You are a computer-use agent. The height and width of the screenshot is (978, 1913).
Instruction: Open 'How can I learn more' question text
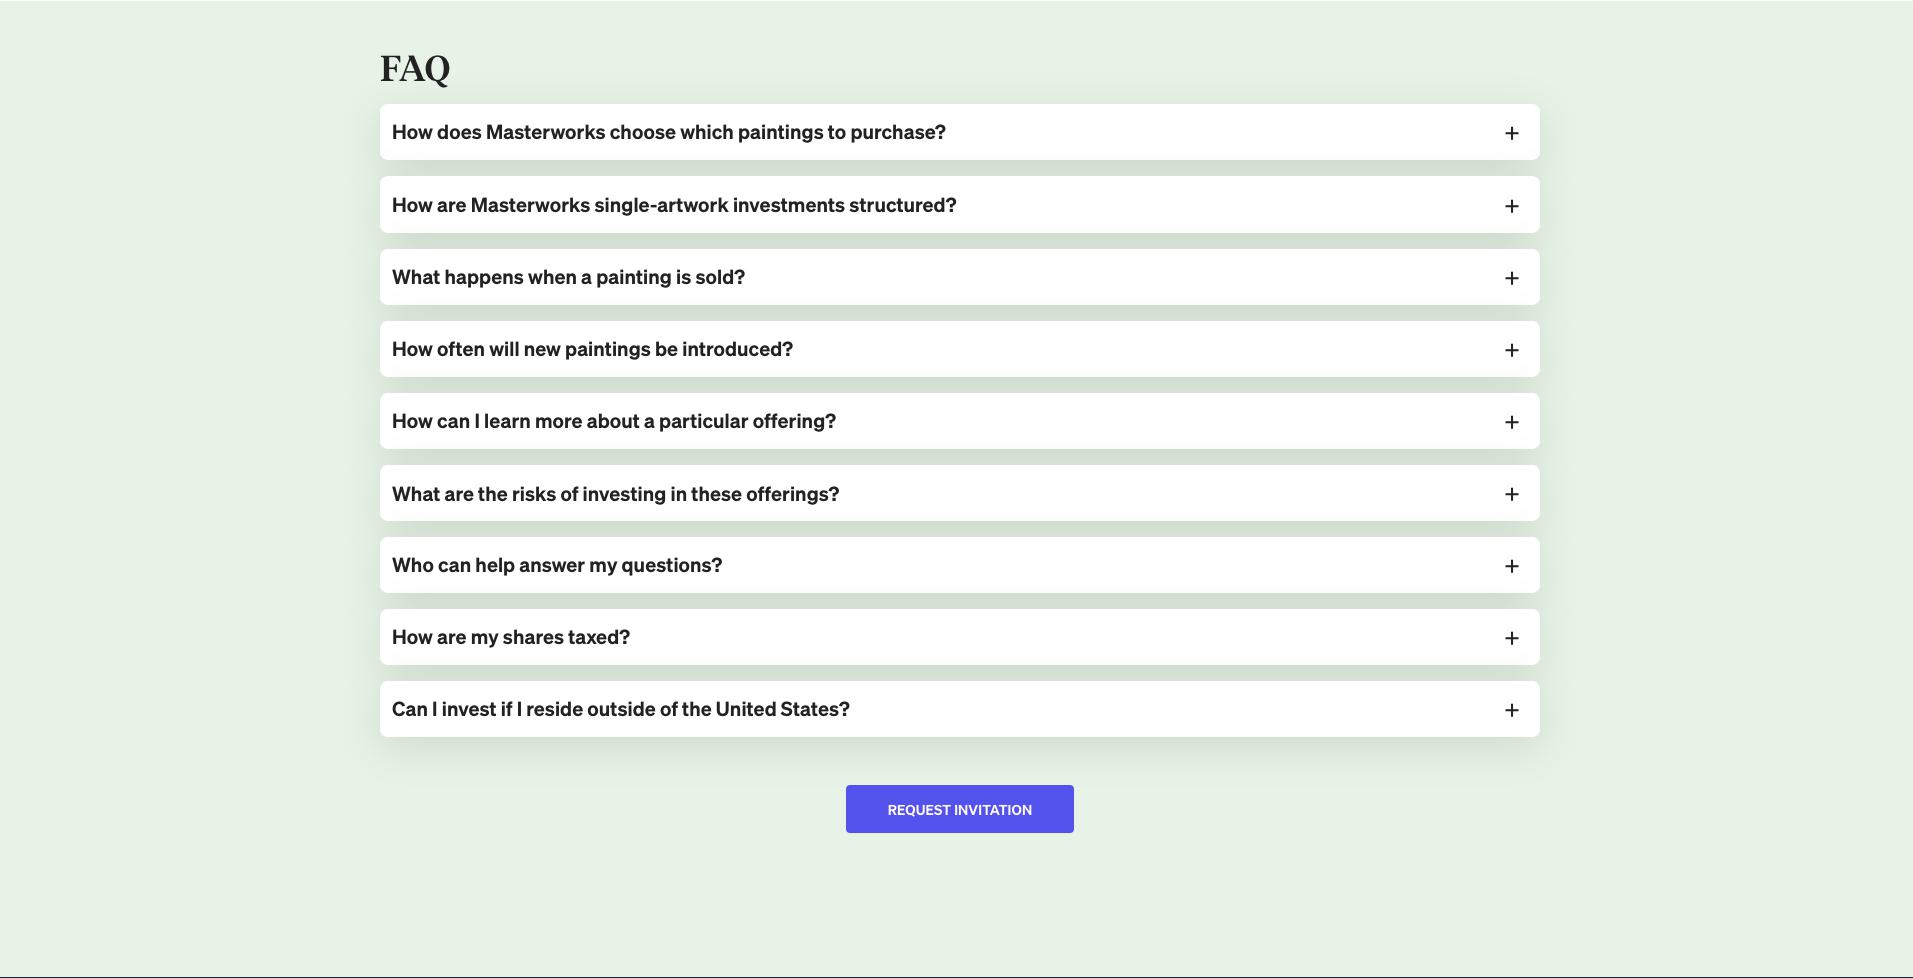click(x=613, y=422)
